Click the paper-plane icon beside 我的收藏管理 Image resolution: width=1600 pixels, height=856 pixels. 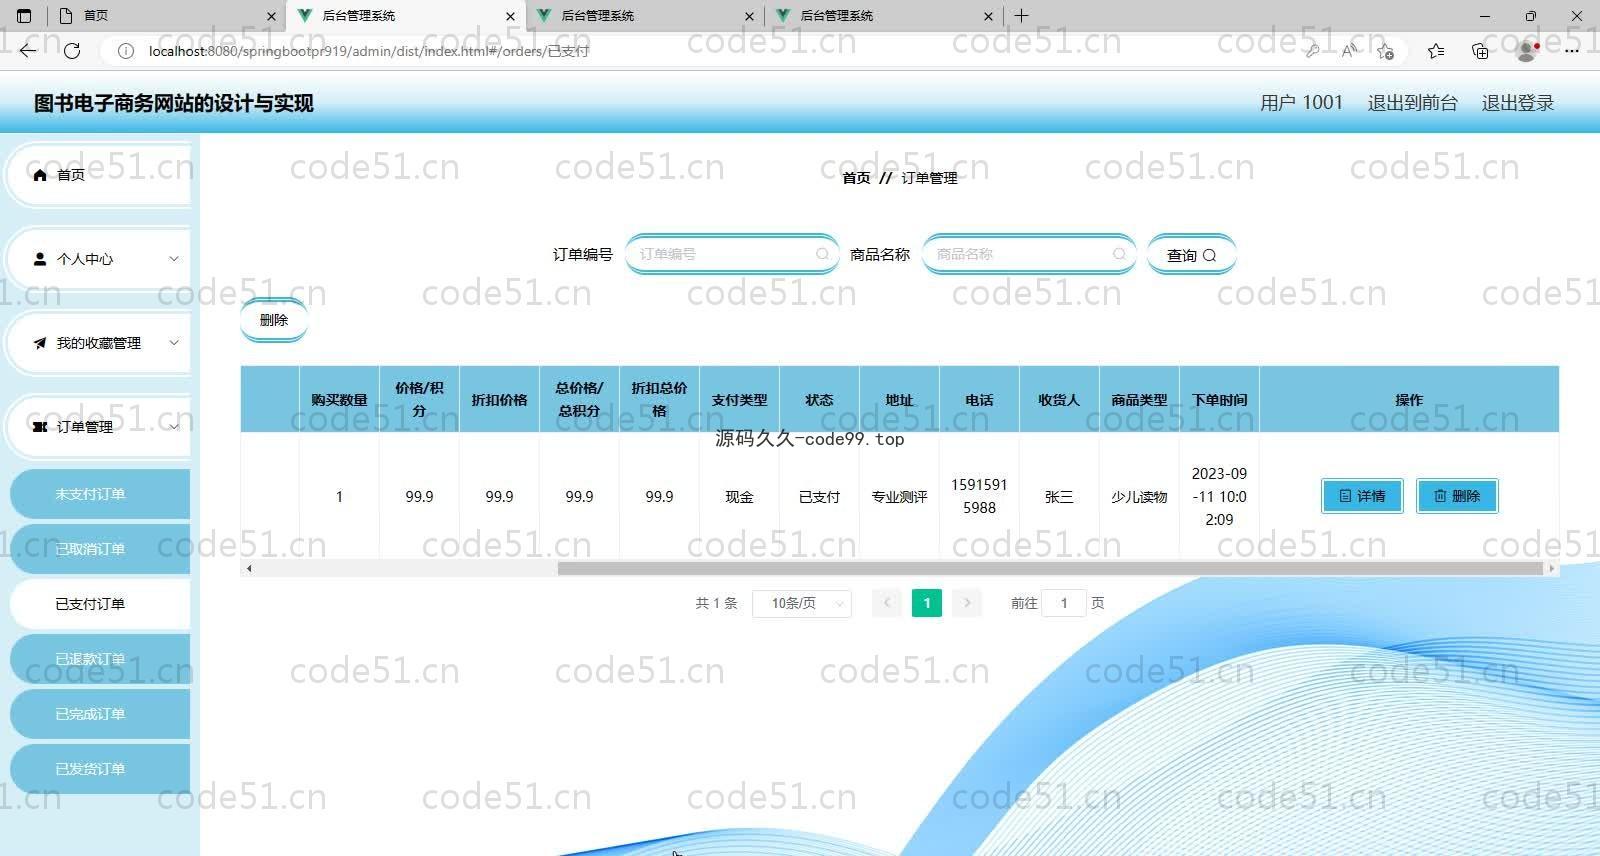40,343
